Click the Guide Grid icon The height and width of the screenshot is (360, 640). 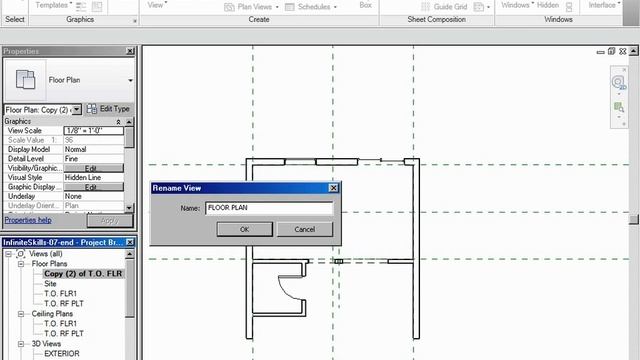[x=425, y=7]
